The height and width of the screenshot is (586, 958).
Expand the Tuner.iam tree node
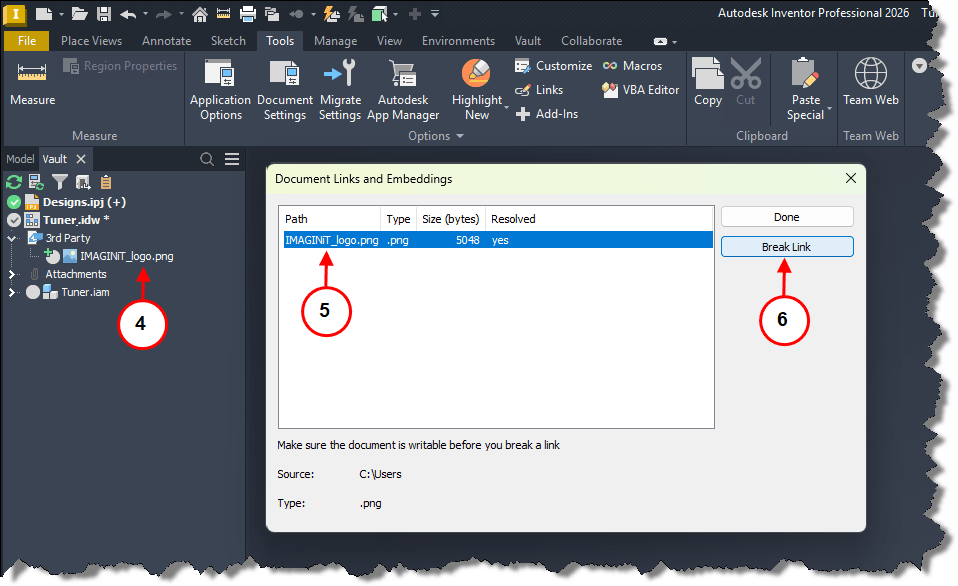click(x=12, y=292)
